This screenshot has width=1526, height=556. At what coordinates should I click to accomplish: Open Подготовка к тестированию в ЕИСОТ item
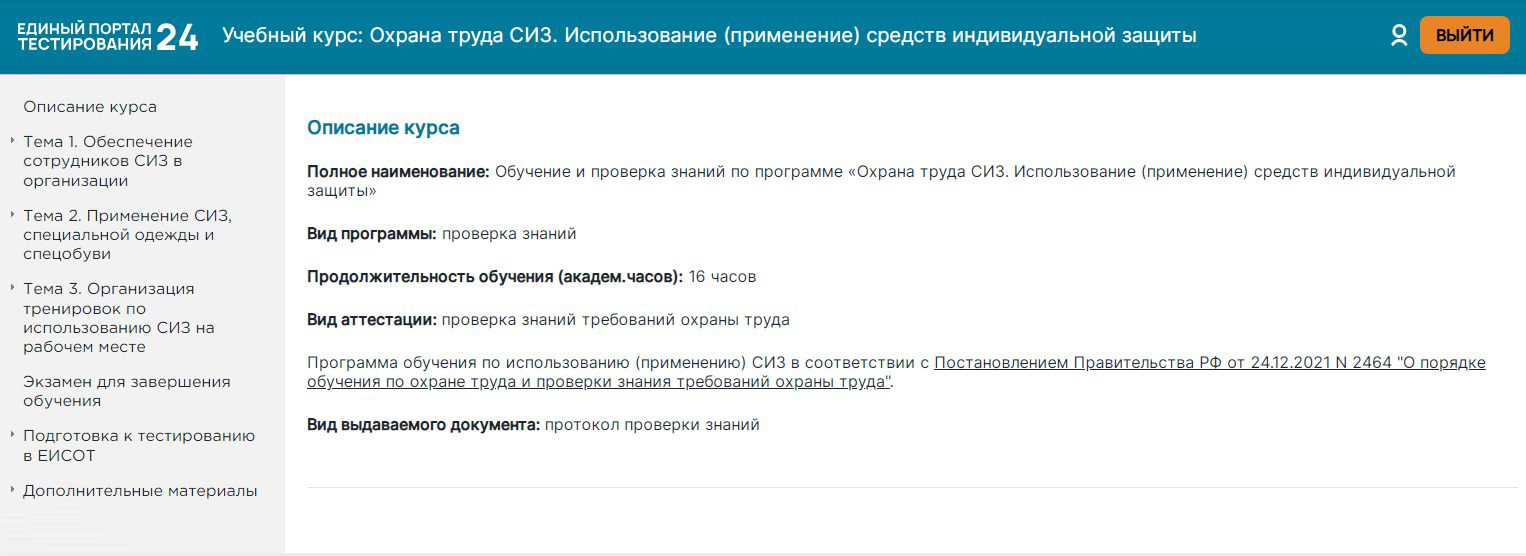coord(138,445)
